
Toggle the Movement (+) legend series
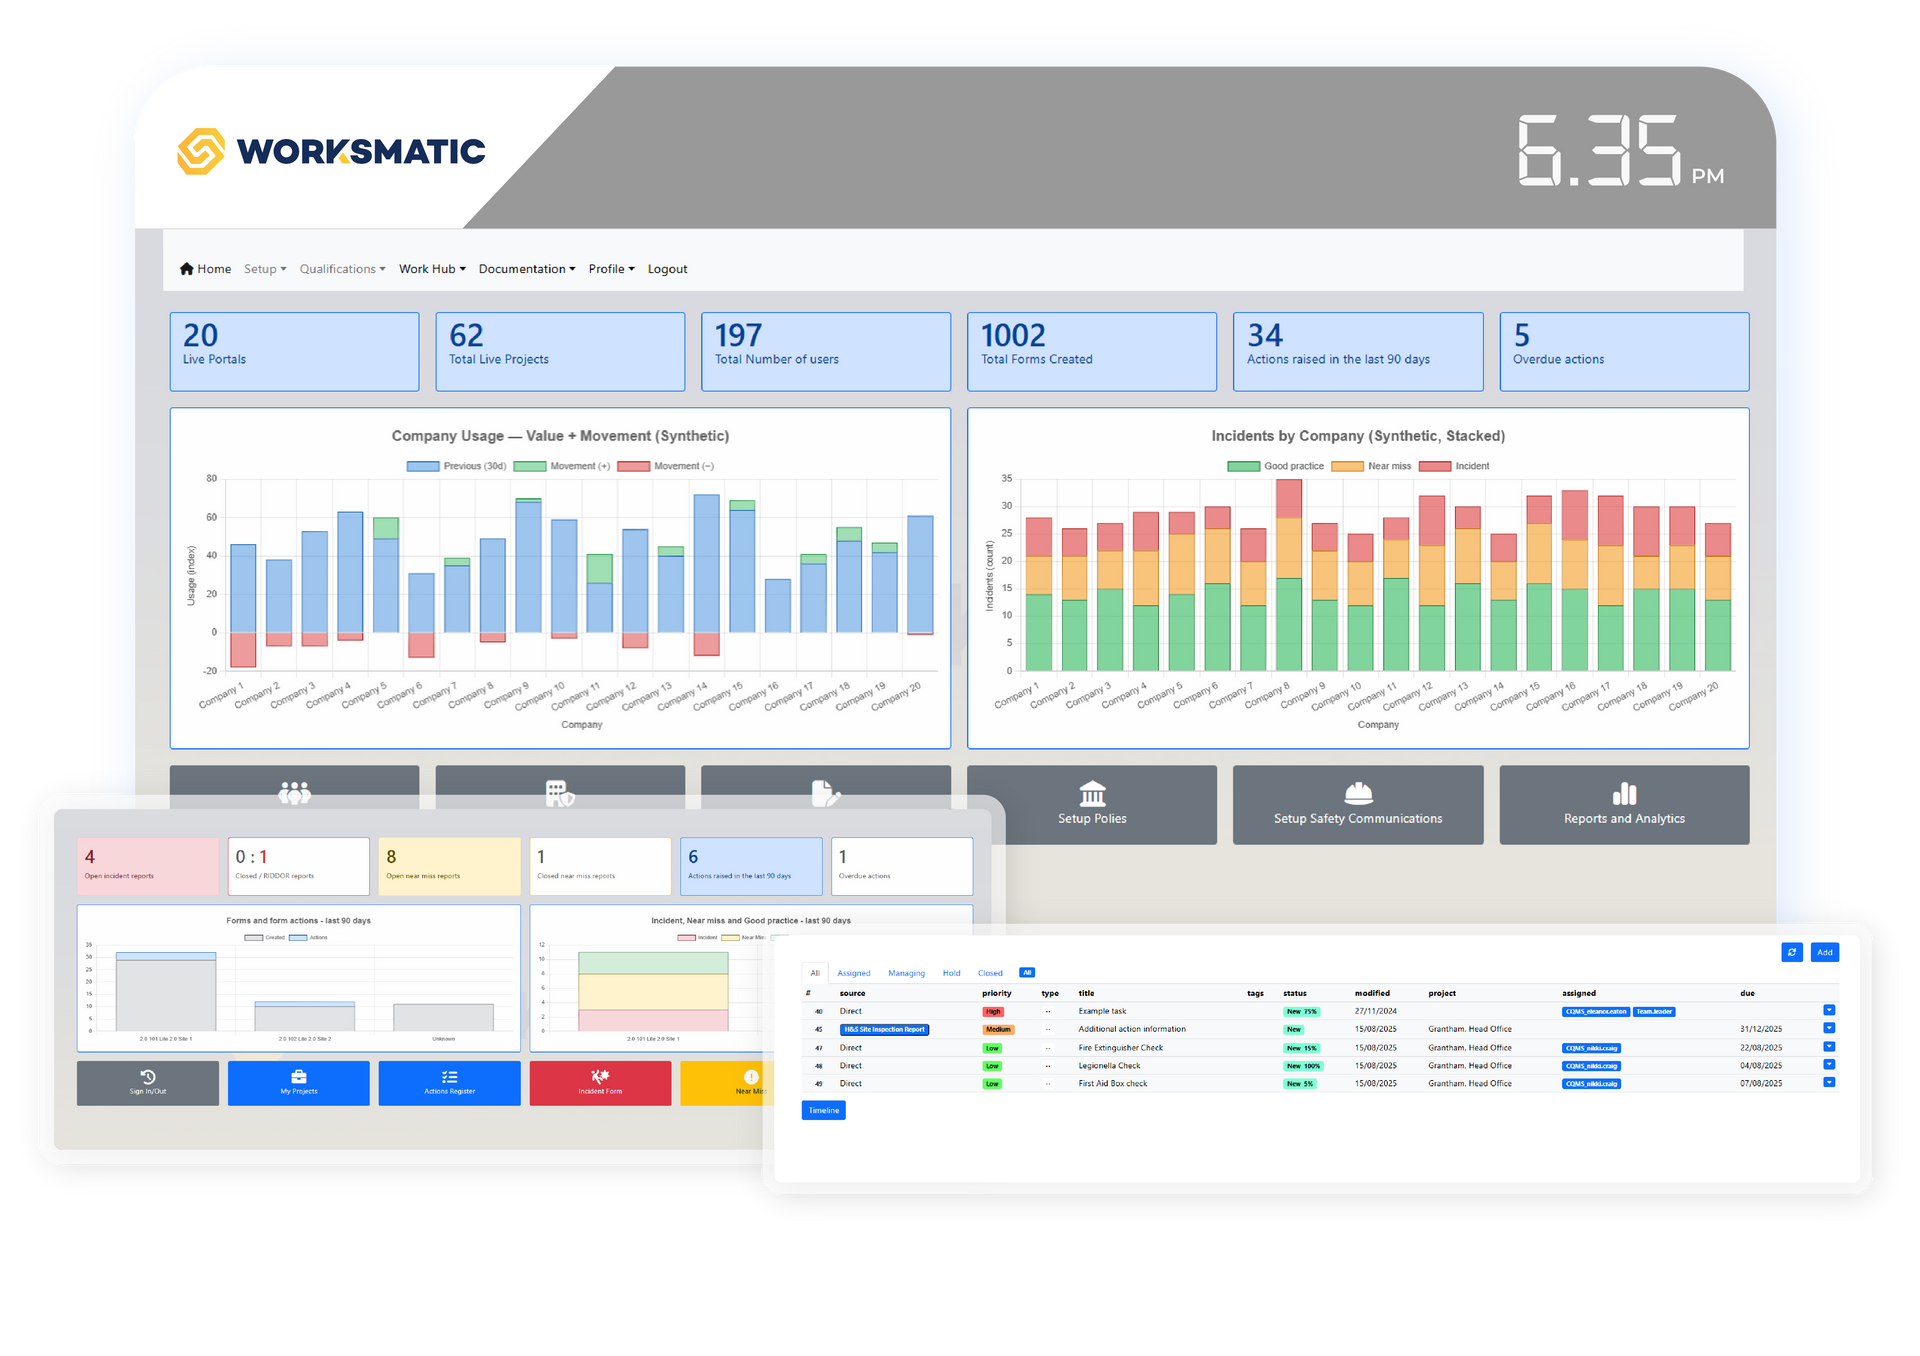pyautogui.click(x=562, y=466)
